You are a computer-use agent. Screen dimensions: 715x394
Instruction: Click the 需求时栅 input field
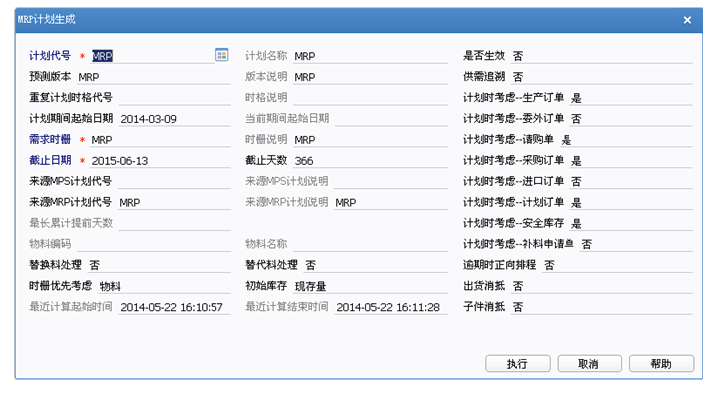click(x=161, y=140)
